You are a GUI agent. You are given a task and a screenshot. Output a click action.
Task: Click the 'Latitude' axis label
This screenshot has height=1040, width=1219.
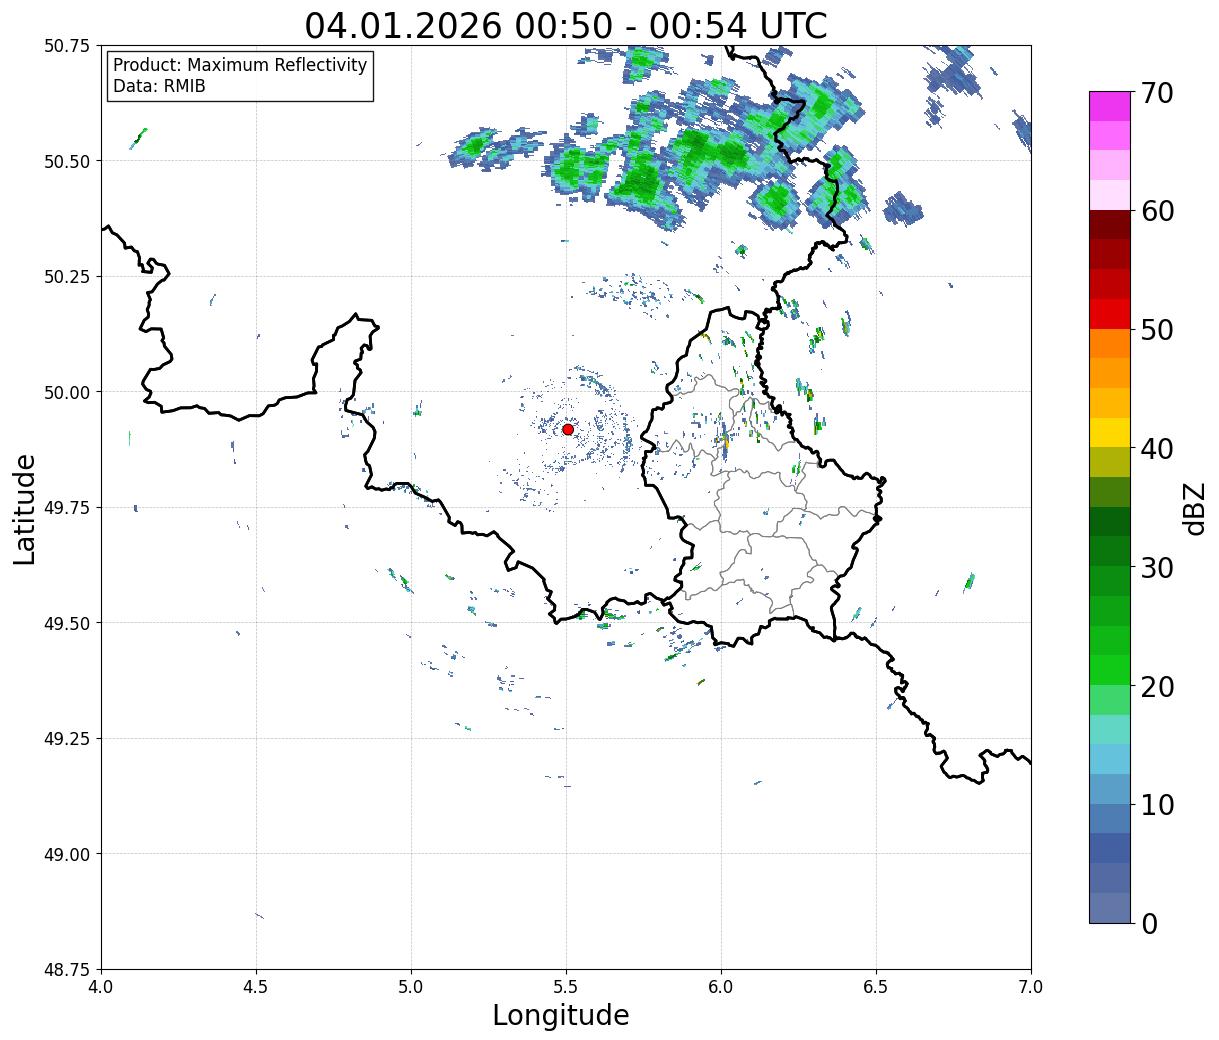click(x=25, y=508)
